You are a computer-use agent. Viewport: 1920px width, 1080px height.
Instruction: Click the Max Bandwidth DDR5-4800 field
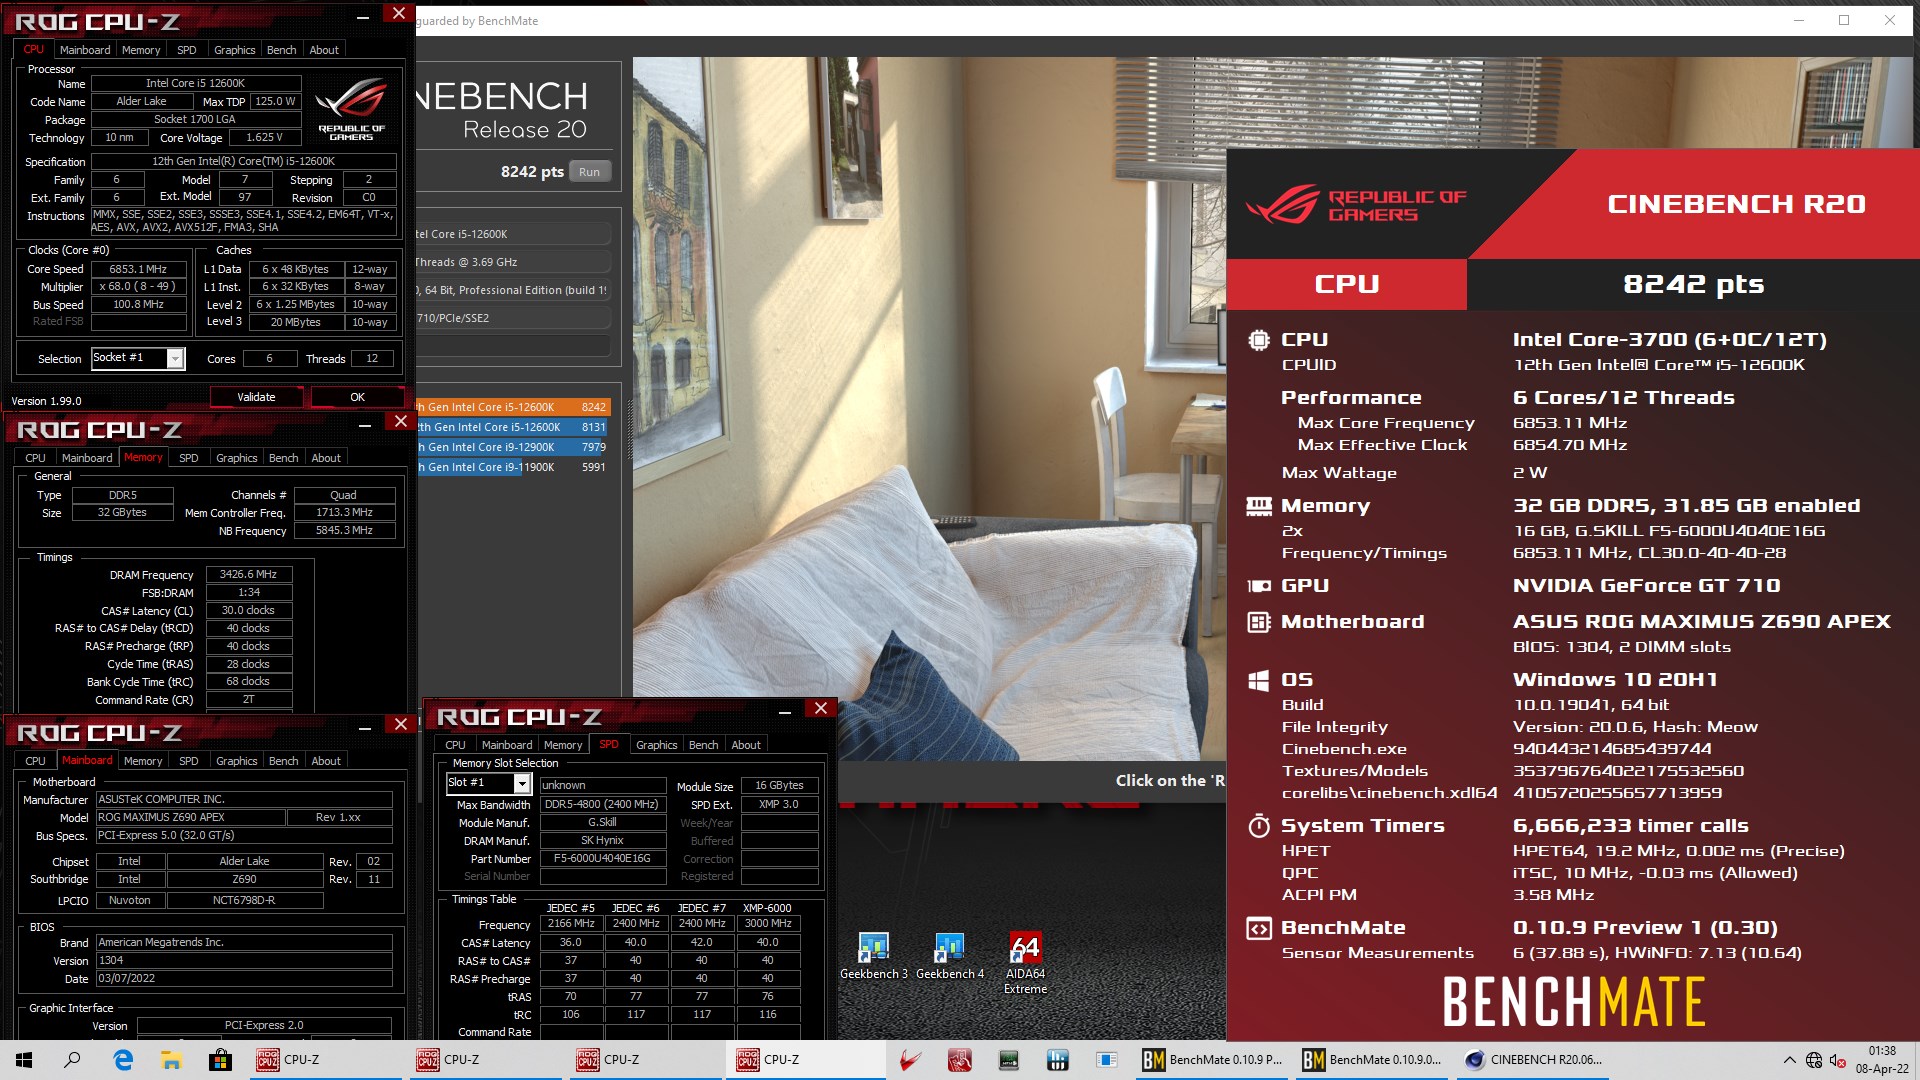603,804
